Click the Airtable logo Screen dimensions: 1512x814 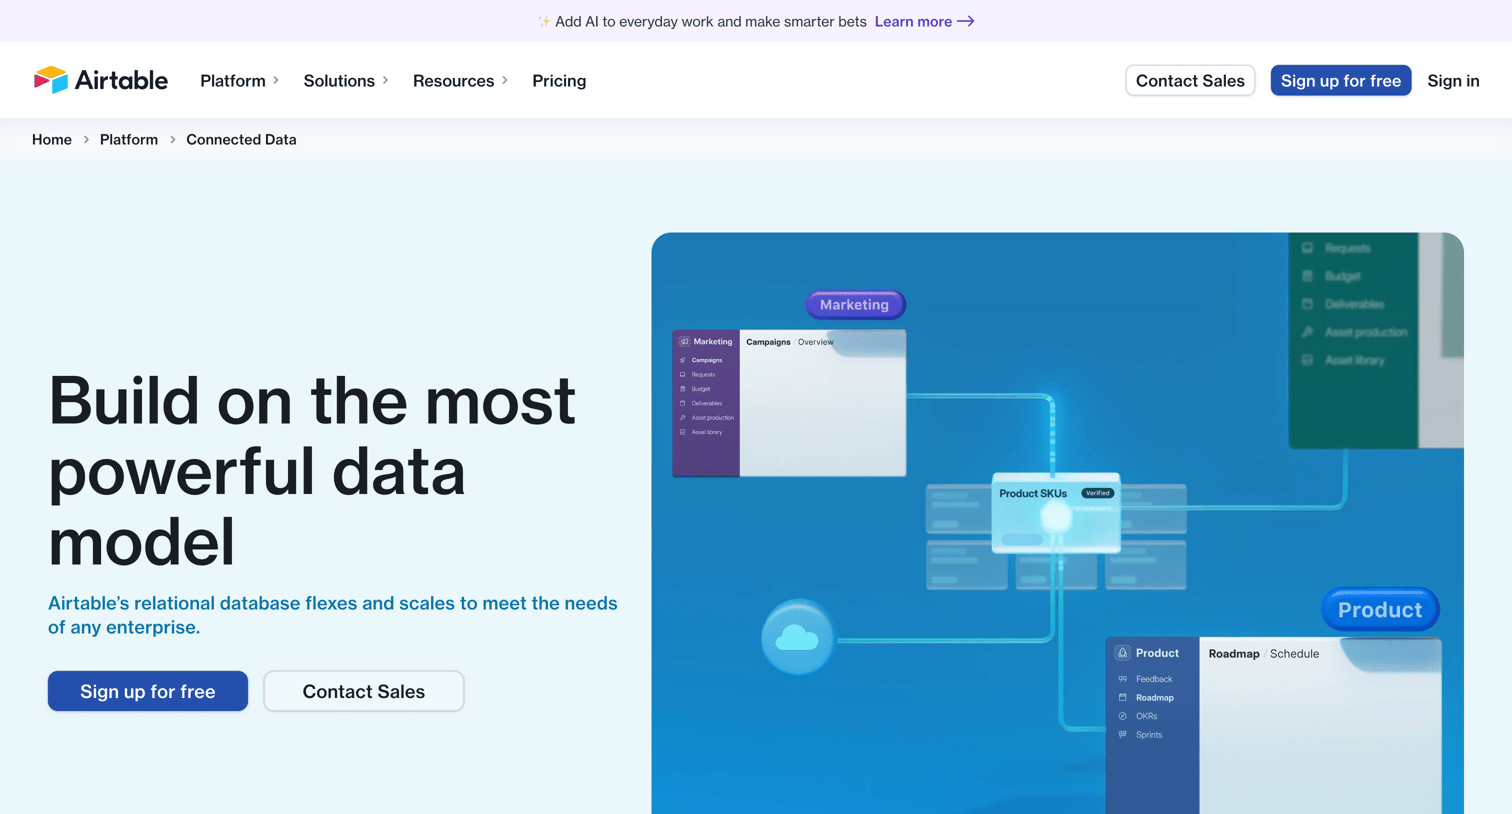(x=100, y=80)
